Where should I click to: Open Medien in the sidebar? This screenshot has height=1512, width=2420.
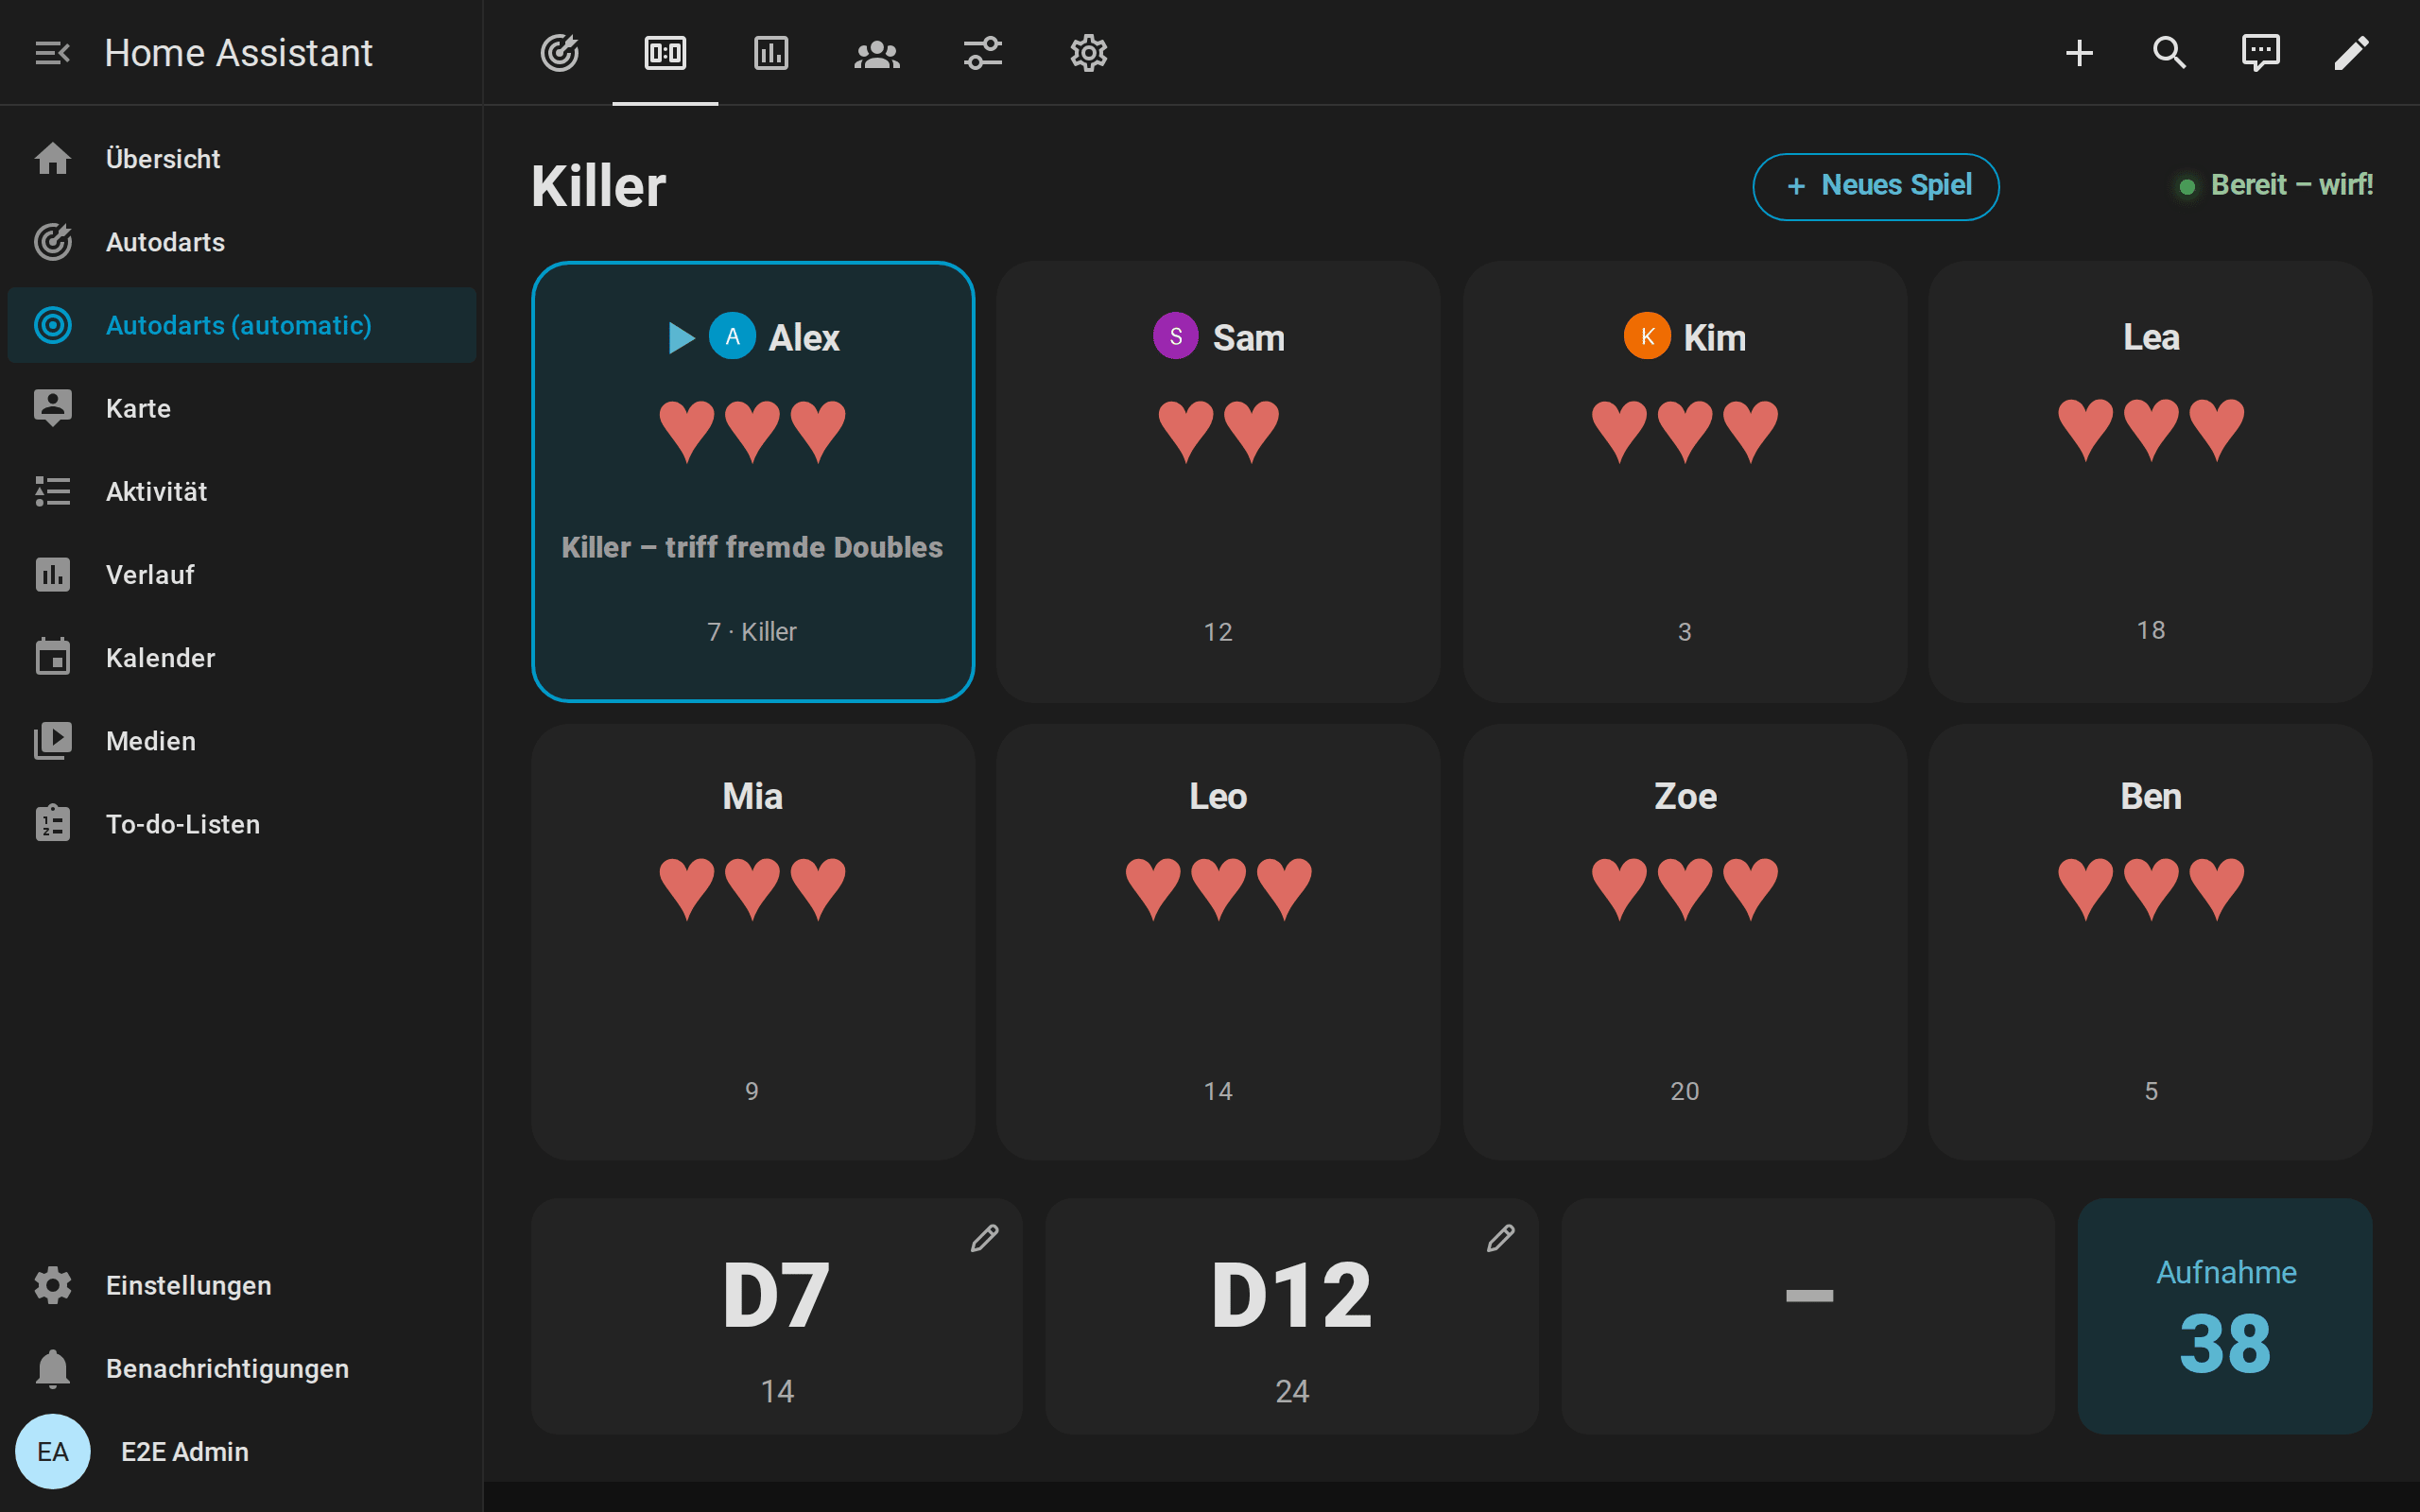(x=242, y=741)
